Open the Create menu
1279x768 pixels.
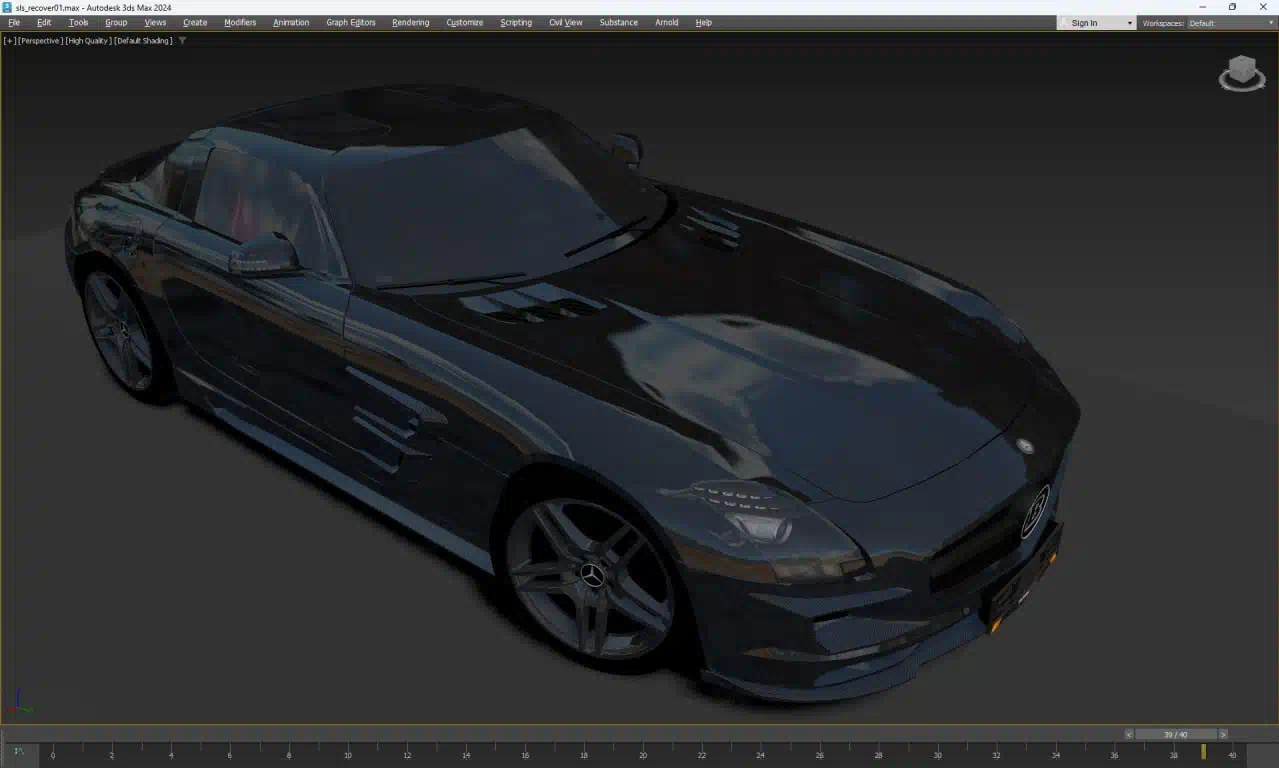click(x=195, y=22)
